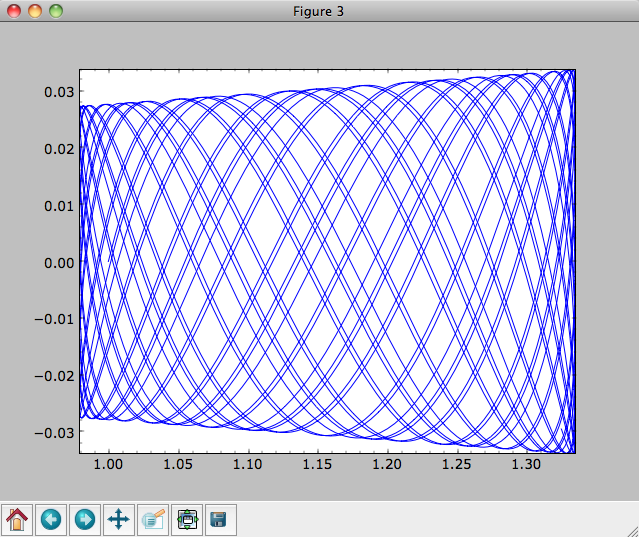Click the 1.10 x-axis label
Viewport: 639px width, 537px height.
click(248, 464)
